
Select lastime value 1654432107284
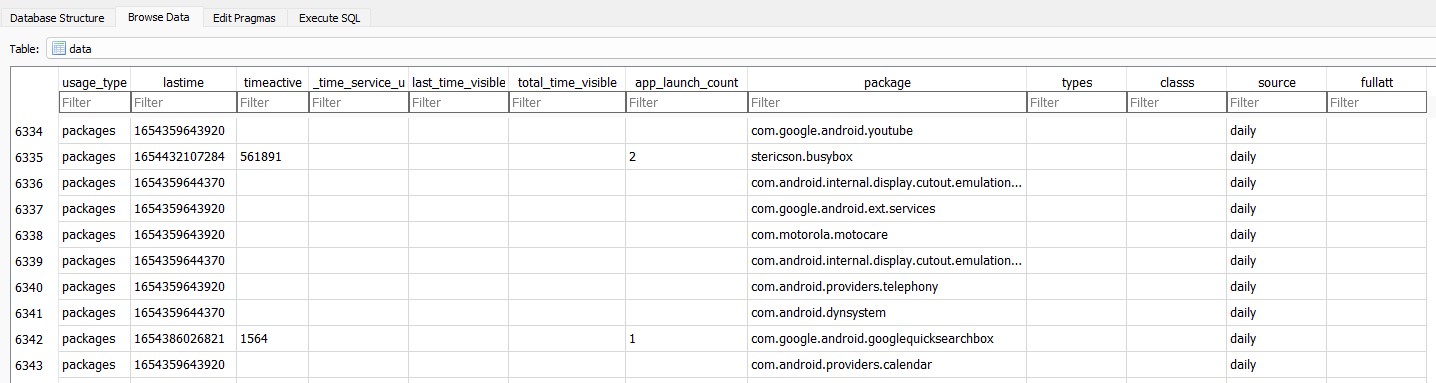click(183, 157)
